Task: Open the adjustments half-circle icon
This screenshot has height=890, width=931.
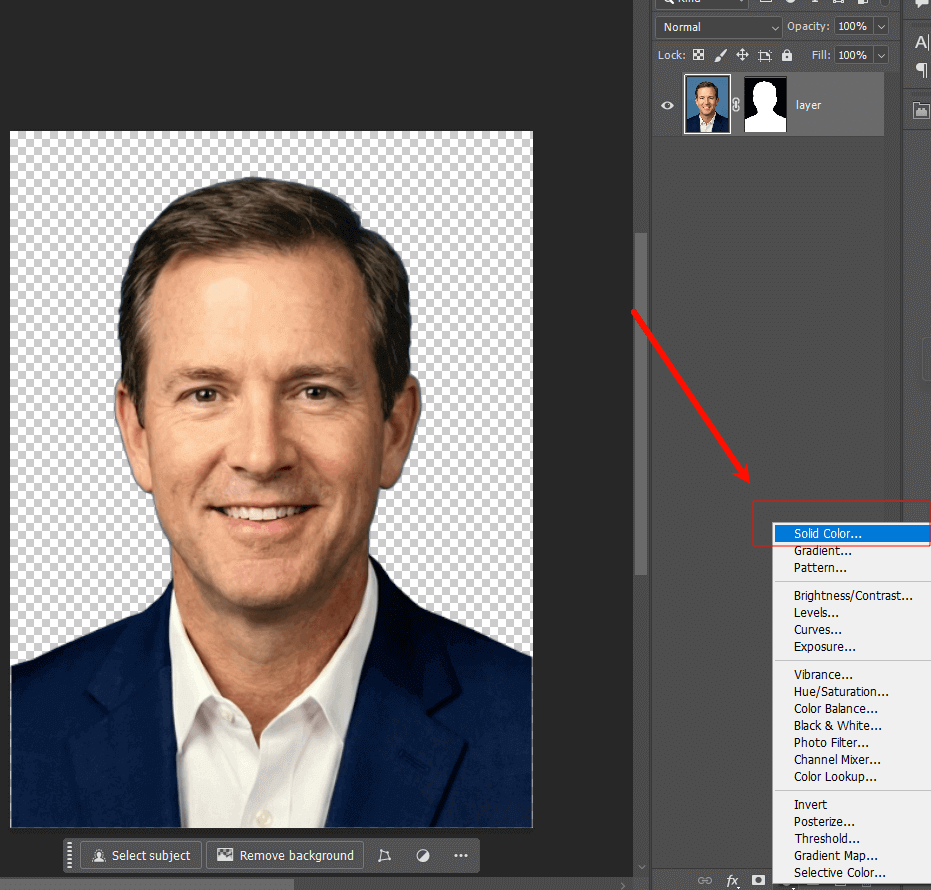Action: click(422, 855)
